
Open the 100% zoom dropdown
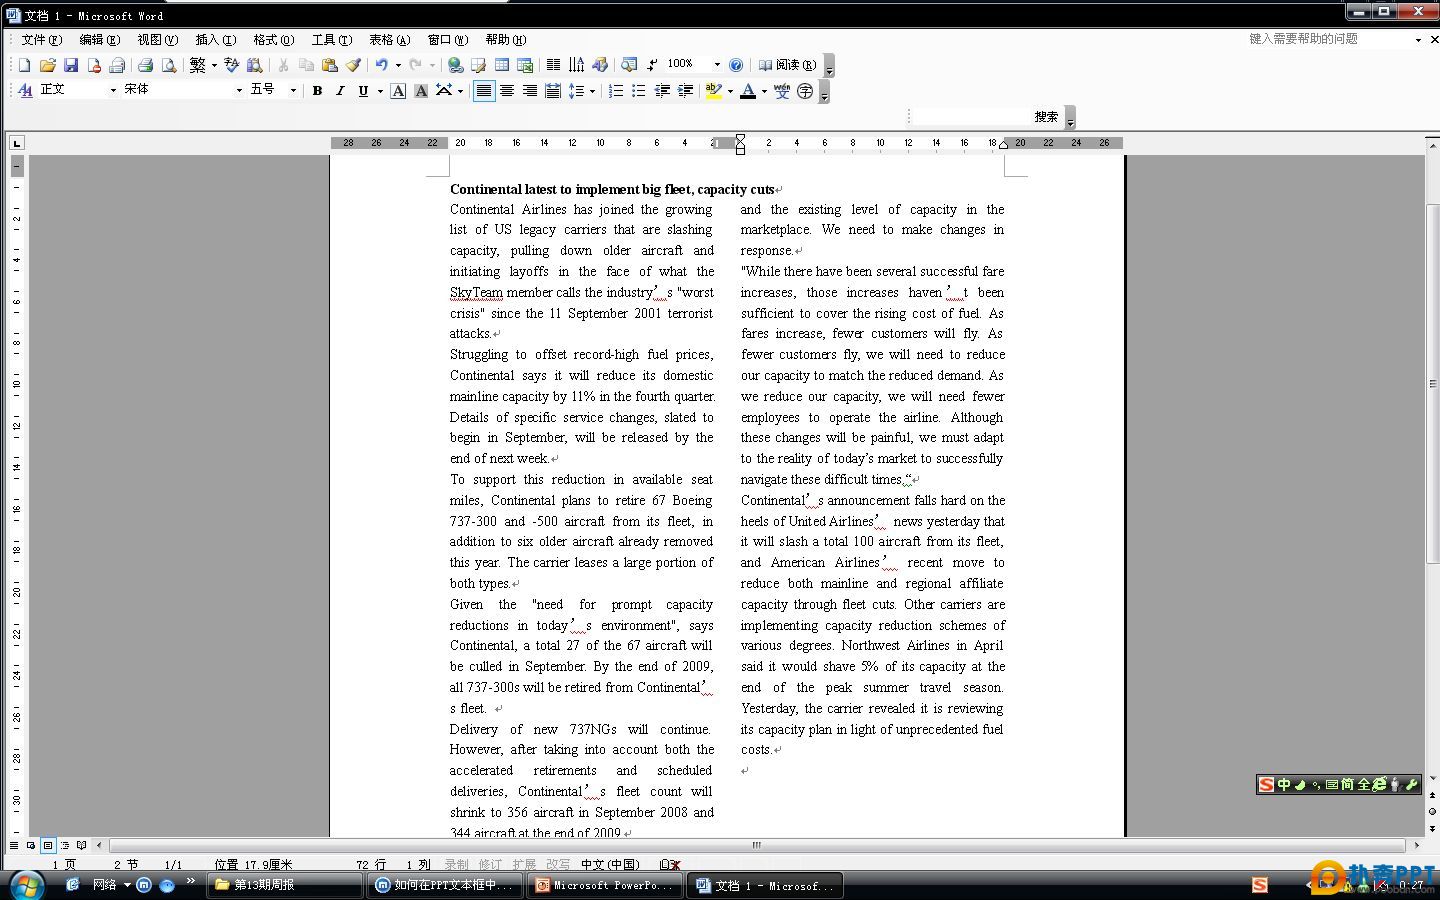click(716, 65)
